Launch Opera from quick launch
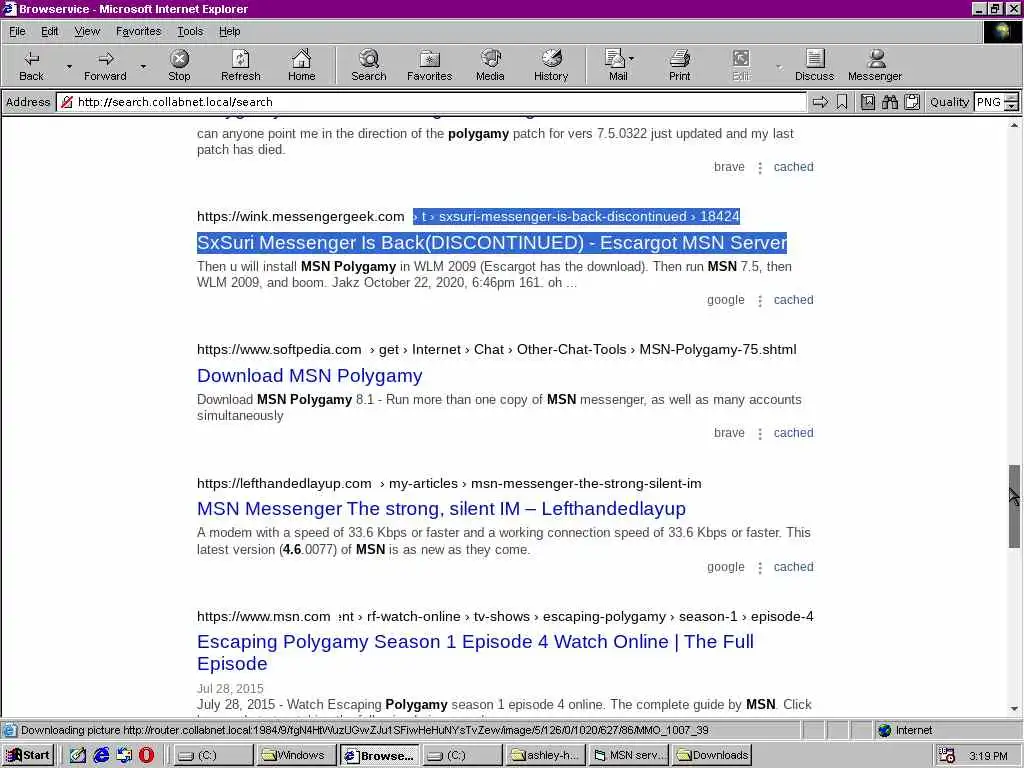This screenshot has height=768, width=1024. (x=146, y=755)
